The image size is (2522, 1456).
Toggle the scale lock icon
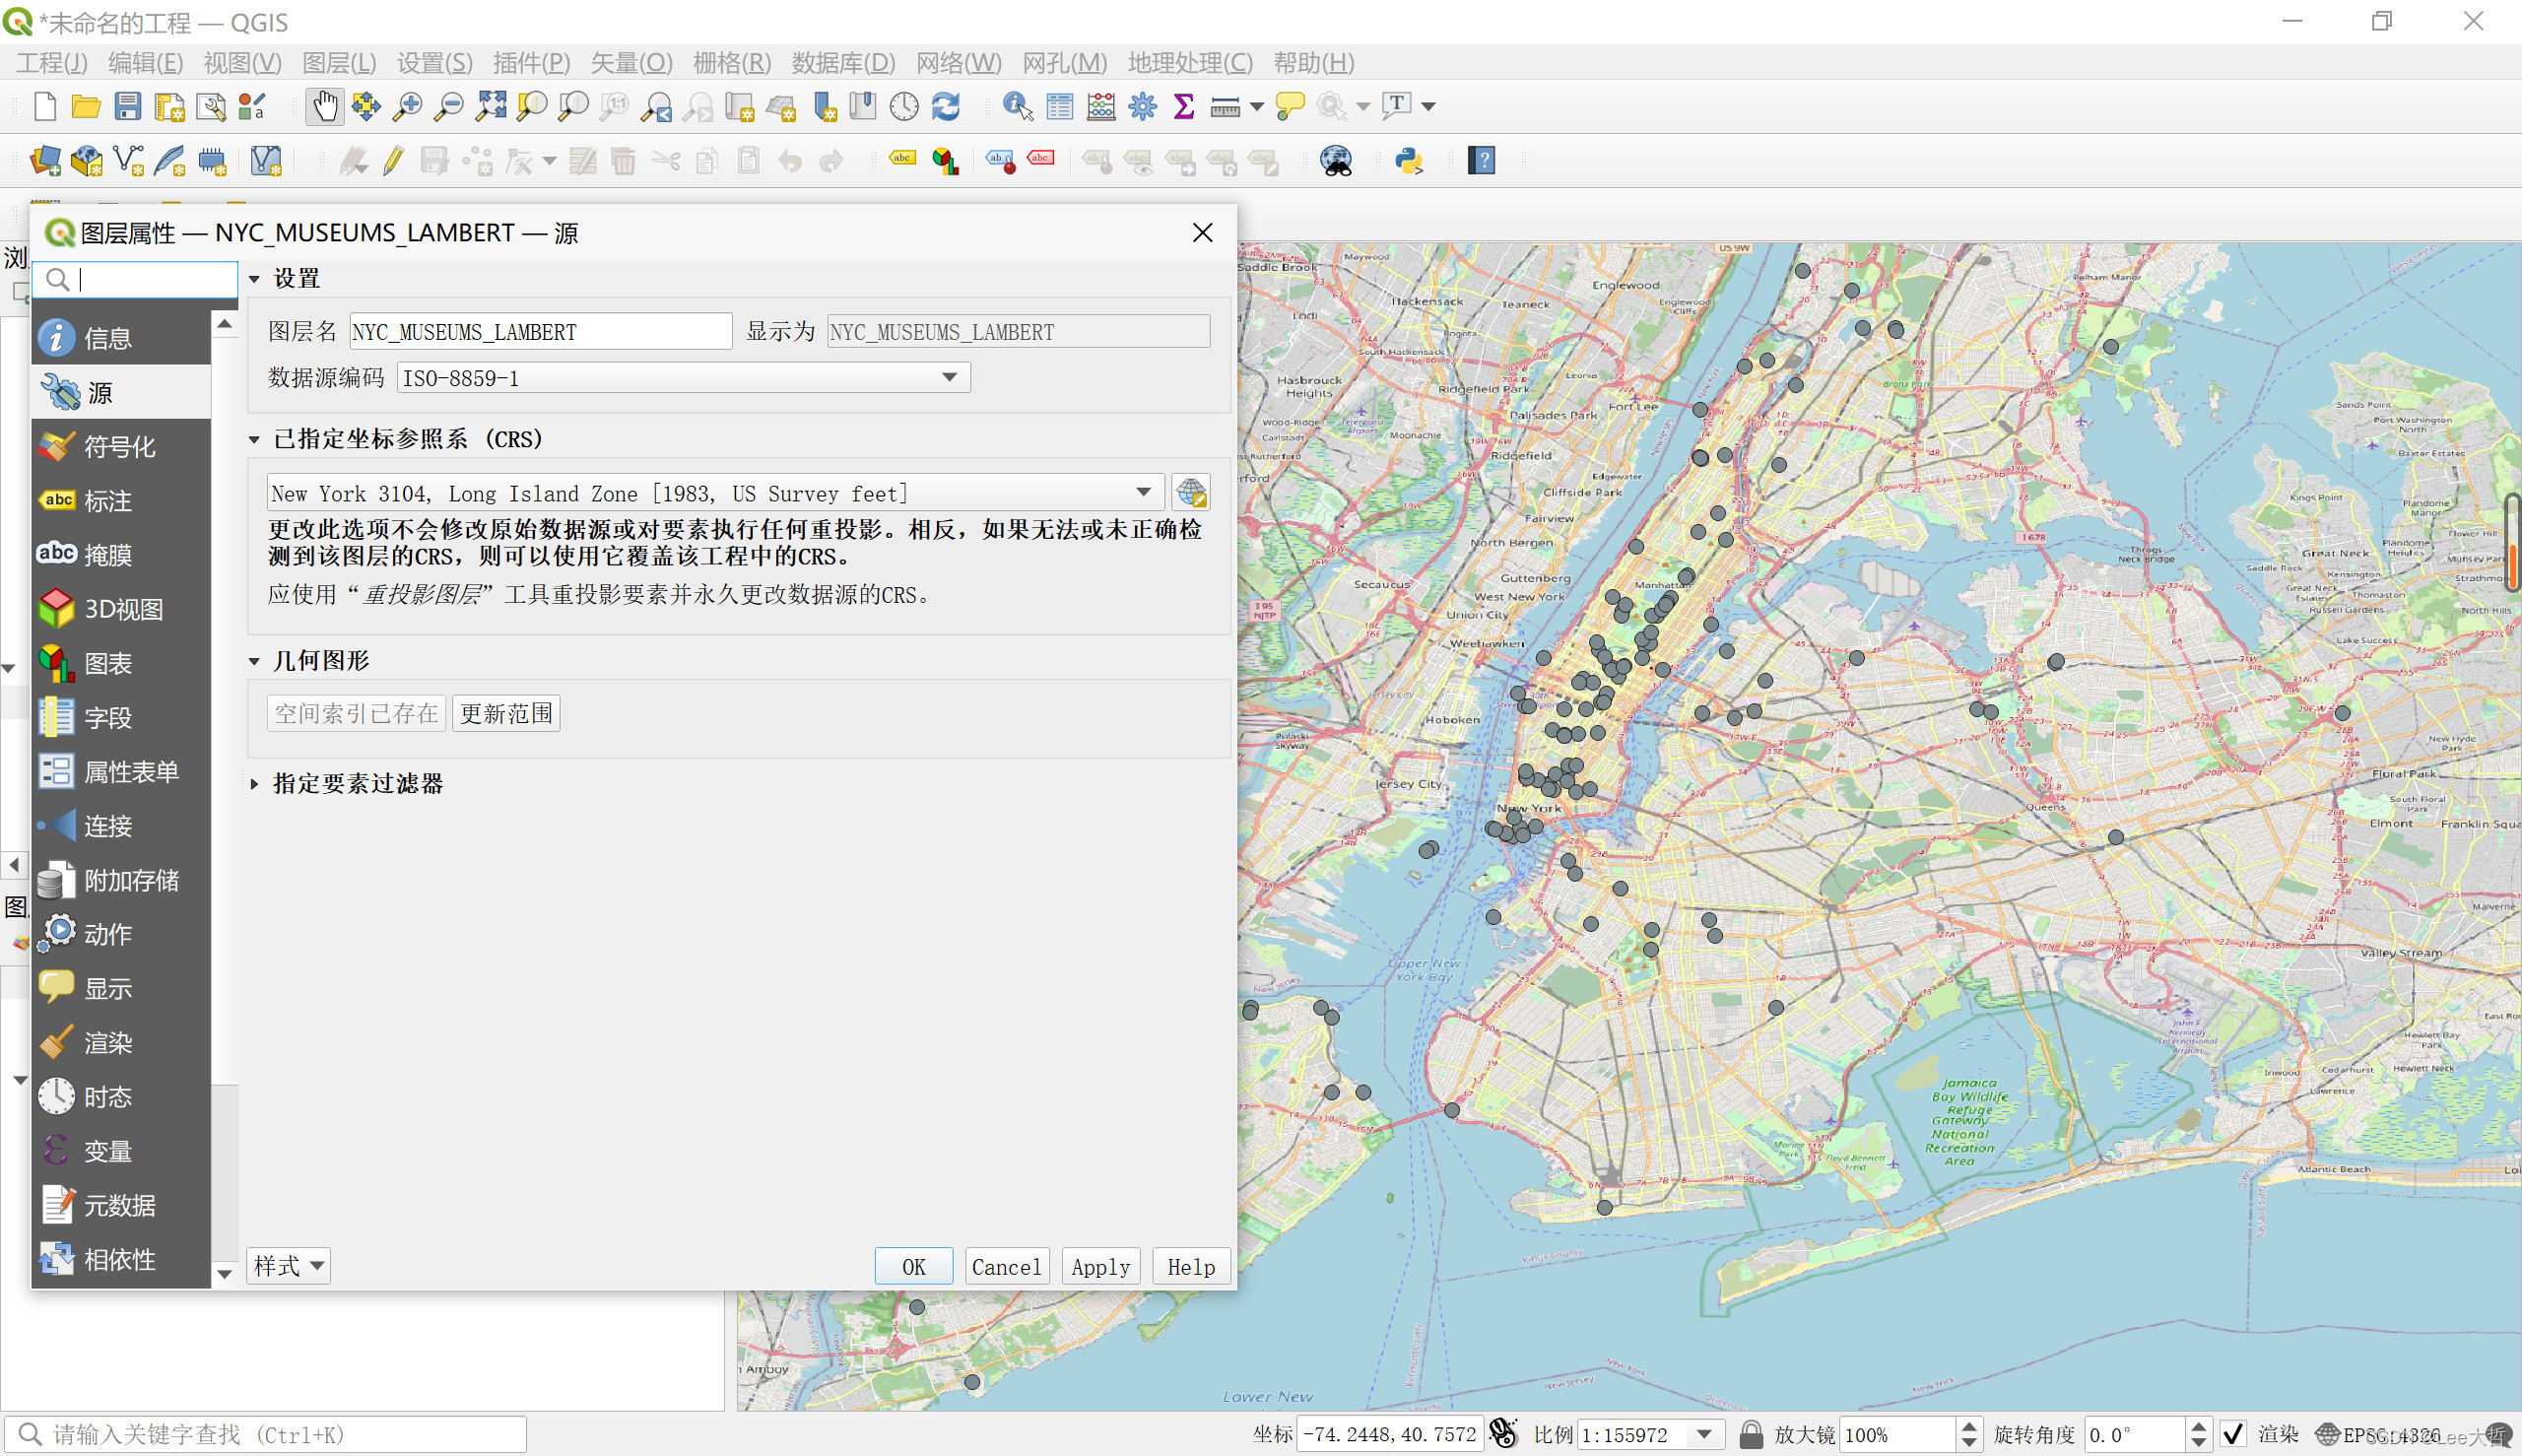[1751, 1434]
